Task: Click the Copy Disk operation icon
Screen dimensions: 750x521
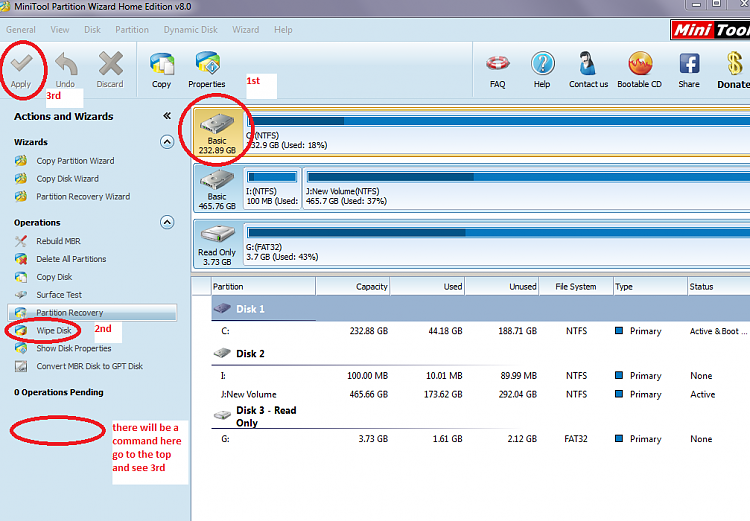Action: pyautogui.click(x=21, y=277)
